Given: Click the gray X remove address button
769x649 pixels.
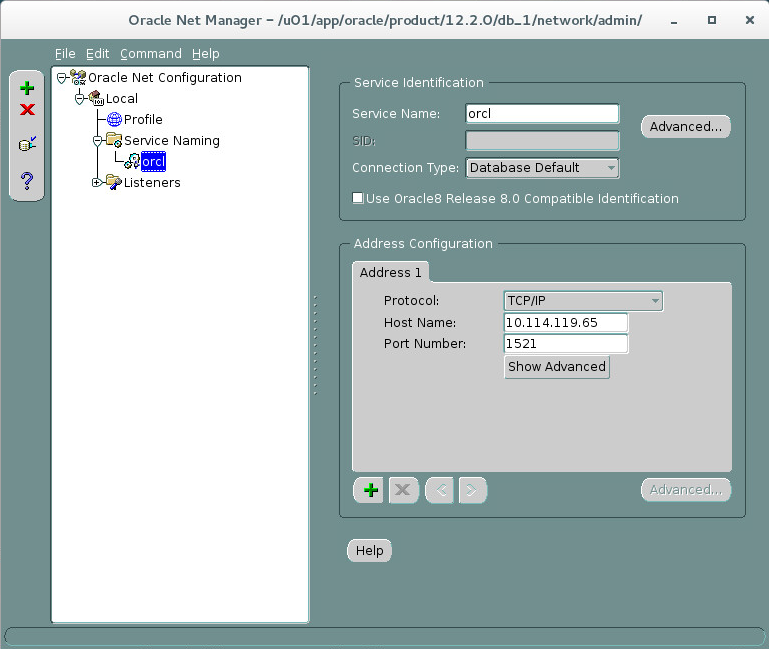Looking at the screenshot, I should click(403, 490).
